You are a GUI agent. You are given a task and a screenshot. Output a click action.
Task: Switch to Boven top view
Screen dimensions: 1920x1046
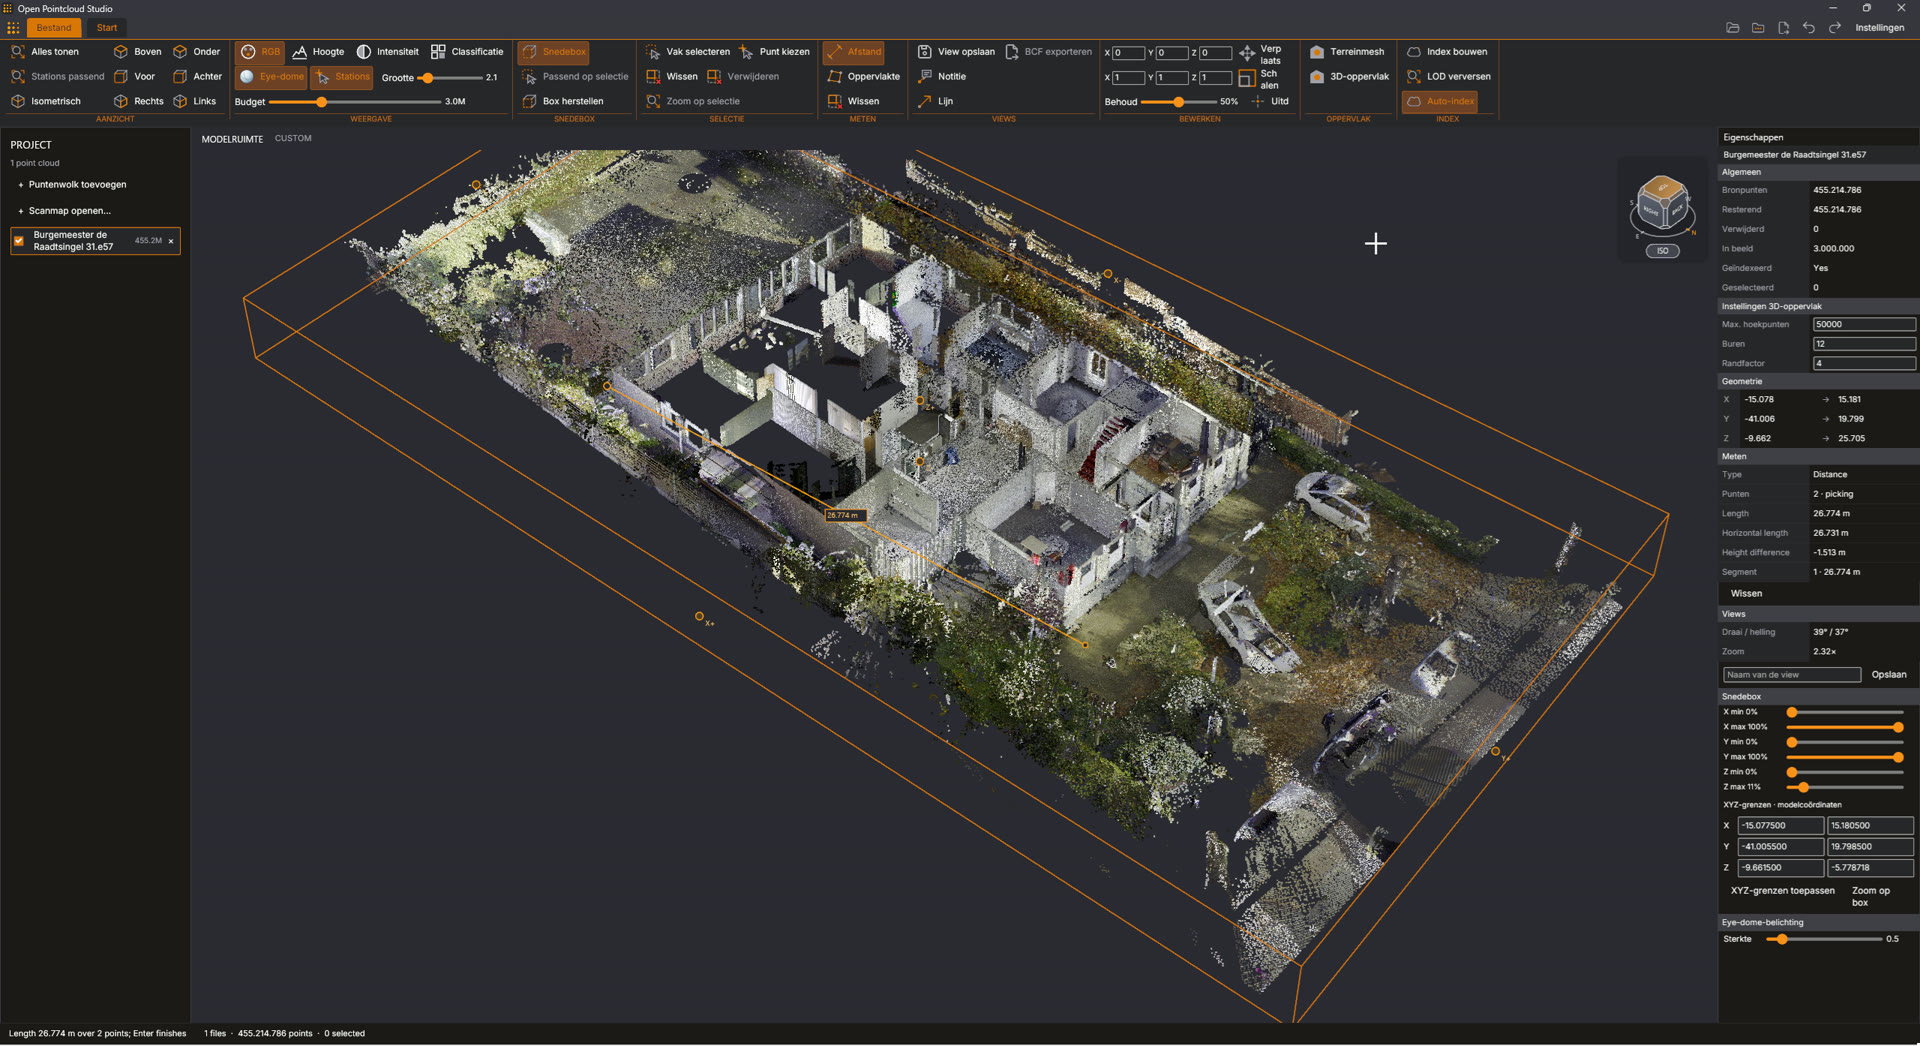[137, 52]
